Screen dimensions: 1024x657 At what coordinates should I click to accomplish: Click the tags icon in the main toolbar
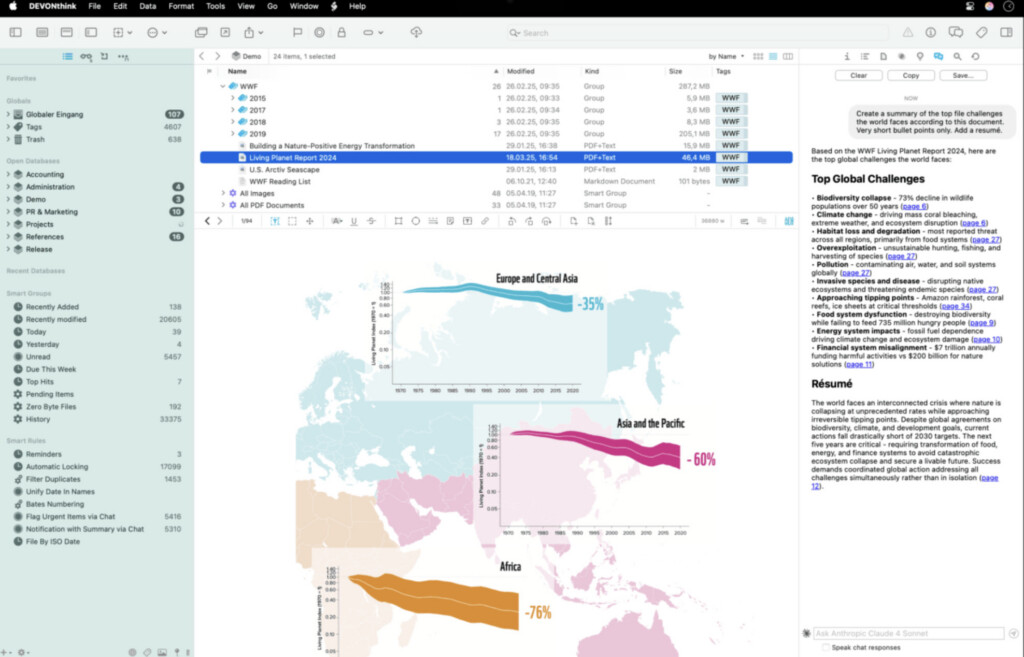[982, 33]
